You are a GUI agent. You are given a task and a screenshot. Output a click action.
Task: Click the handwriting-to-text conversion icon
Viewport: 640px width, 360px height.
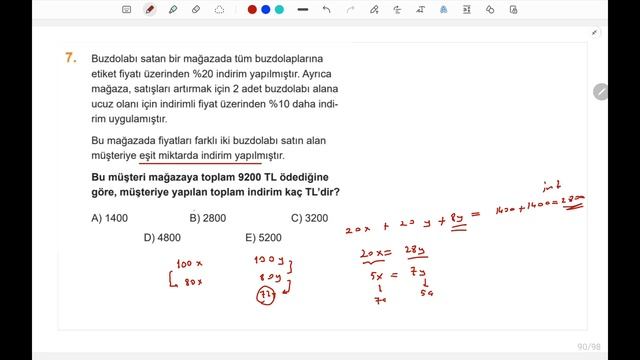pos(420,9)
